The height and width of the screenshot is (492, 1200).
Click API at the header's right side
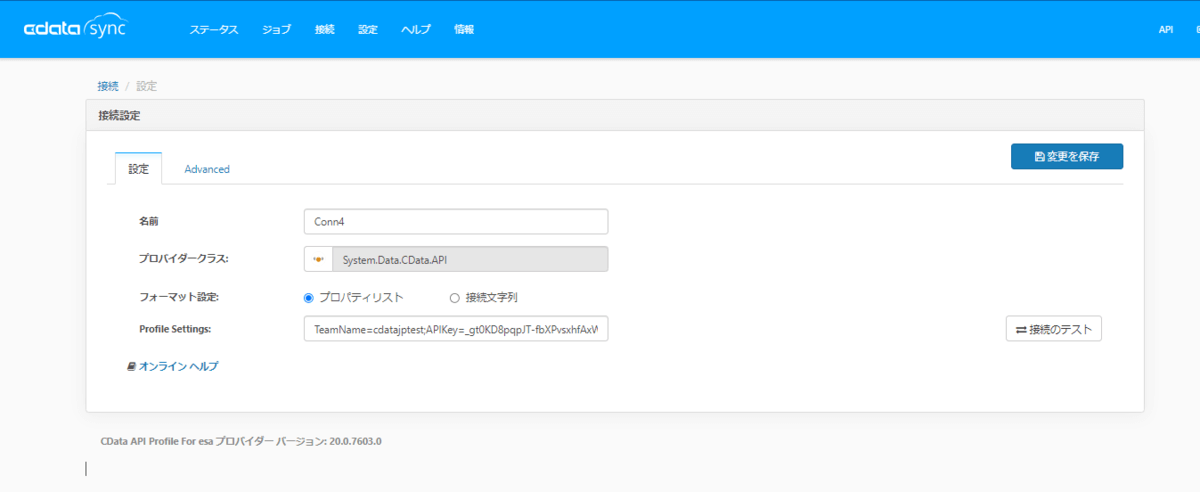coord(1166,30)
